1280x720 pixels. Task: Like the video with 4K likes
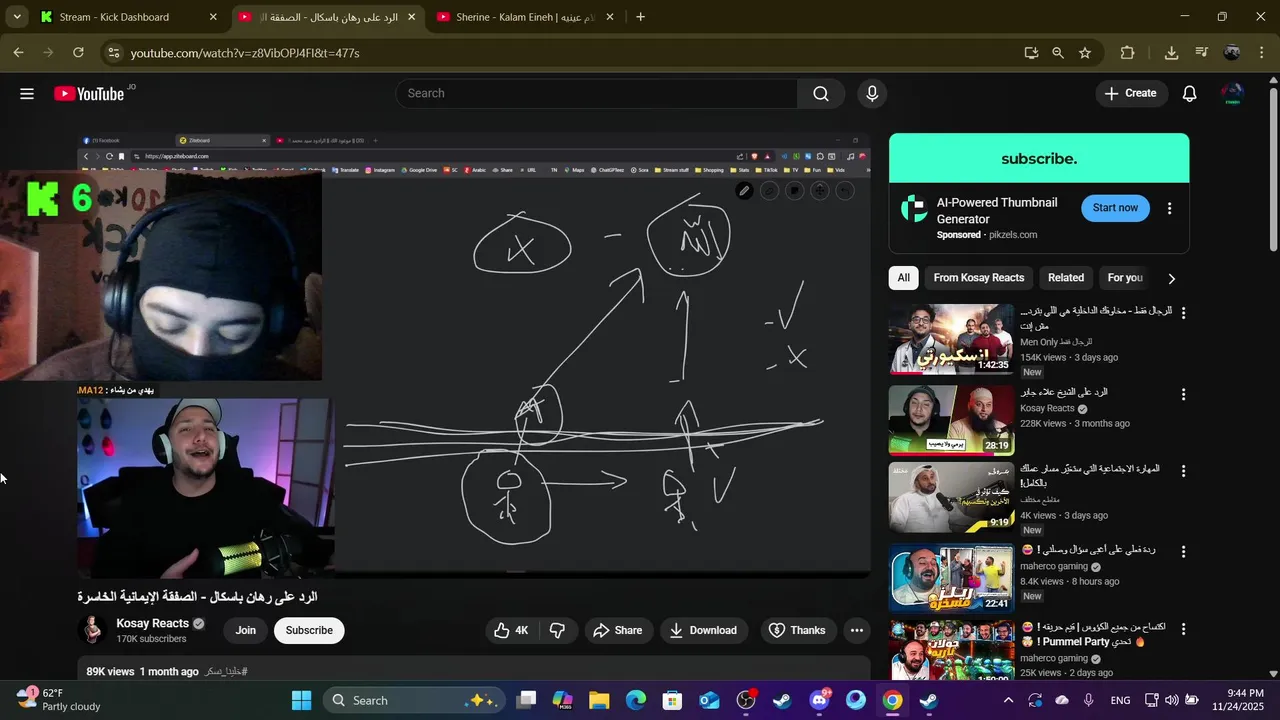[x=511, y=630]
